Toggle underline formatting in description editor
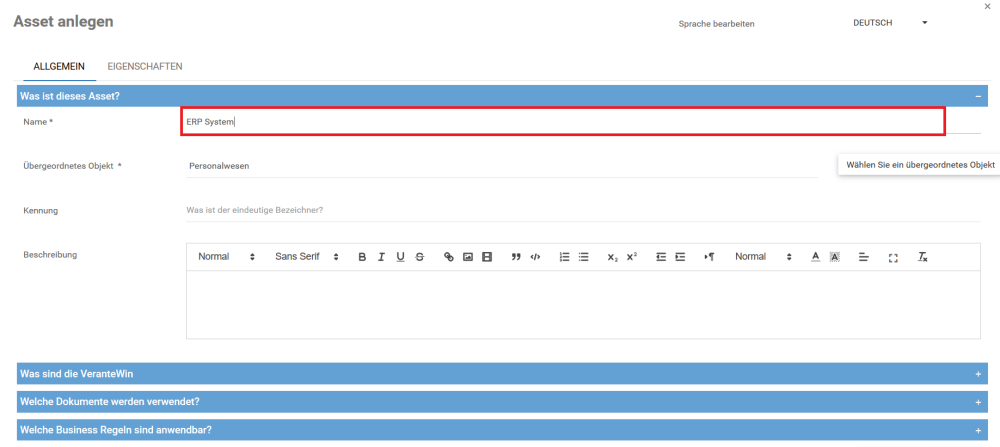Image resolution: width=1000 pixels, height=447 pixels. (401, 257)
